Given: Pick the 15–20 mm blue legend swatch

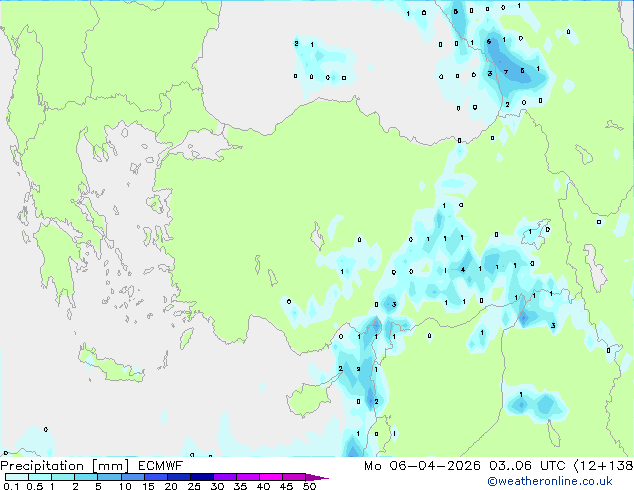Looking at the screenshot, I should pos(155,477).
